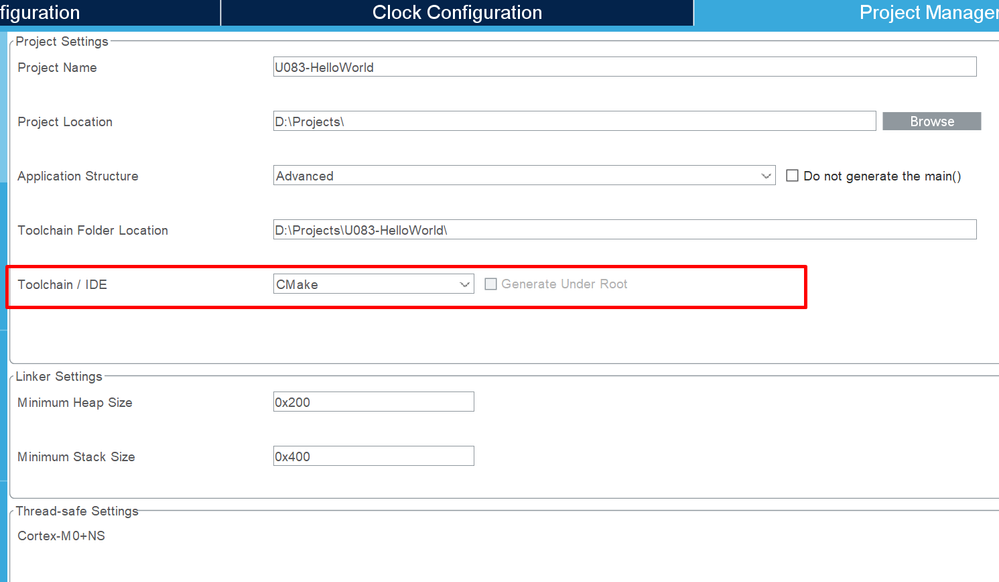Click the Toolchain / IDE label

tap(62, 284)
